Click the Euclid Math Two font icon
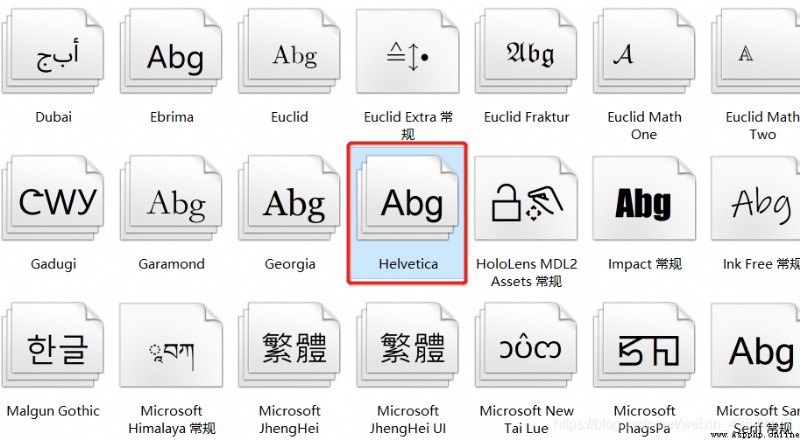The image size is (800, 440). [756, 51]
